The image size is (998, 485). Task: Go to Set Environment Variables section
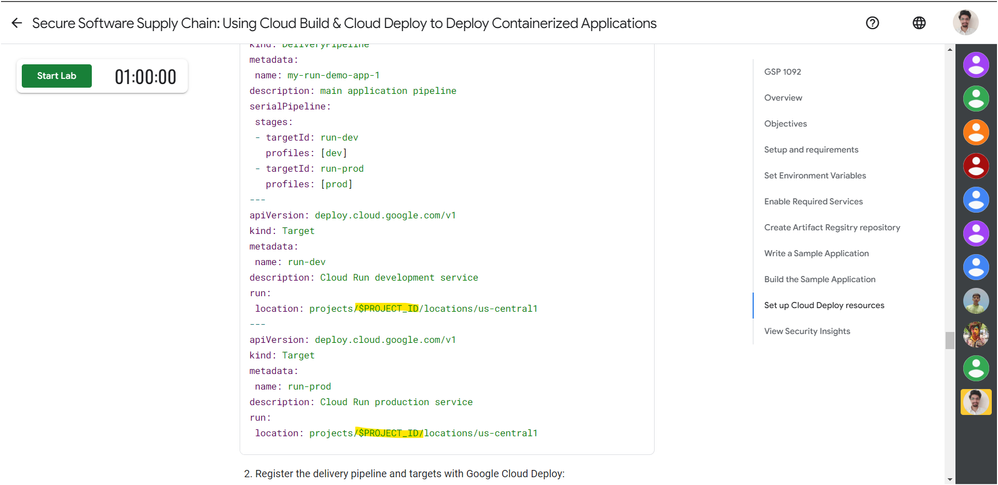815,176
